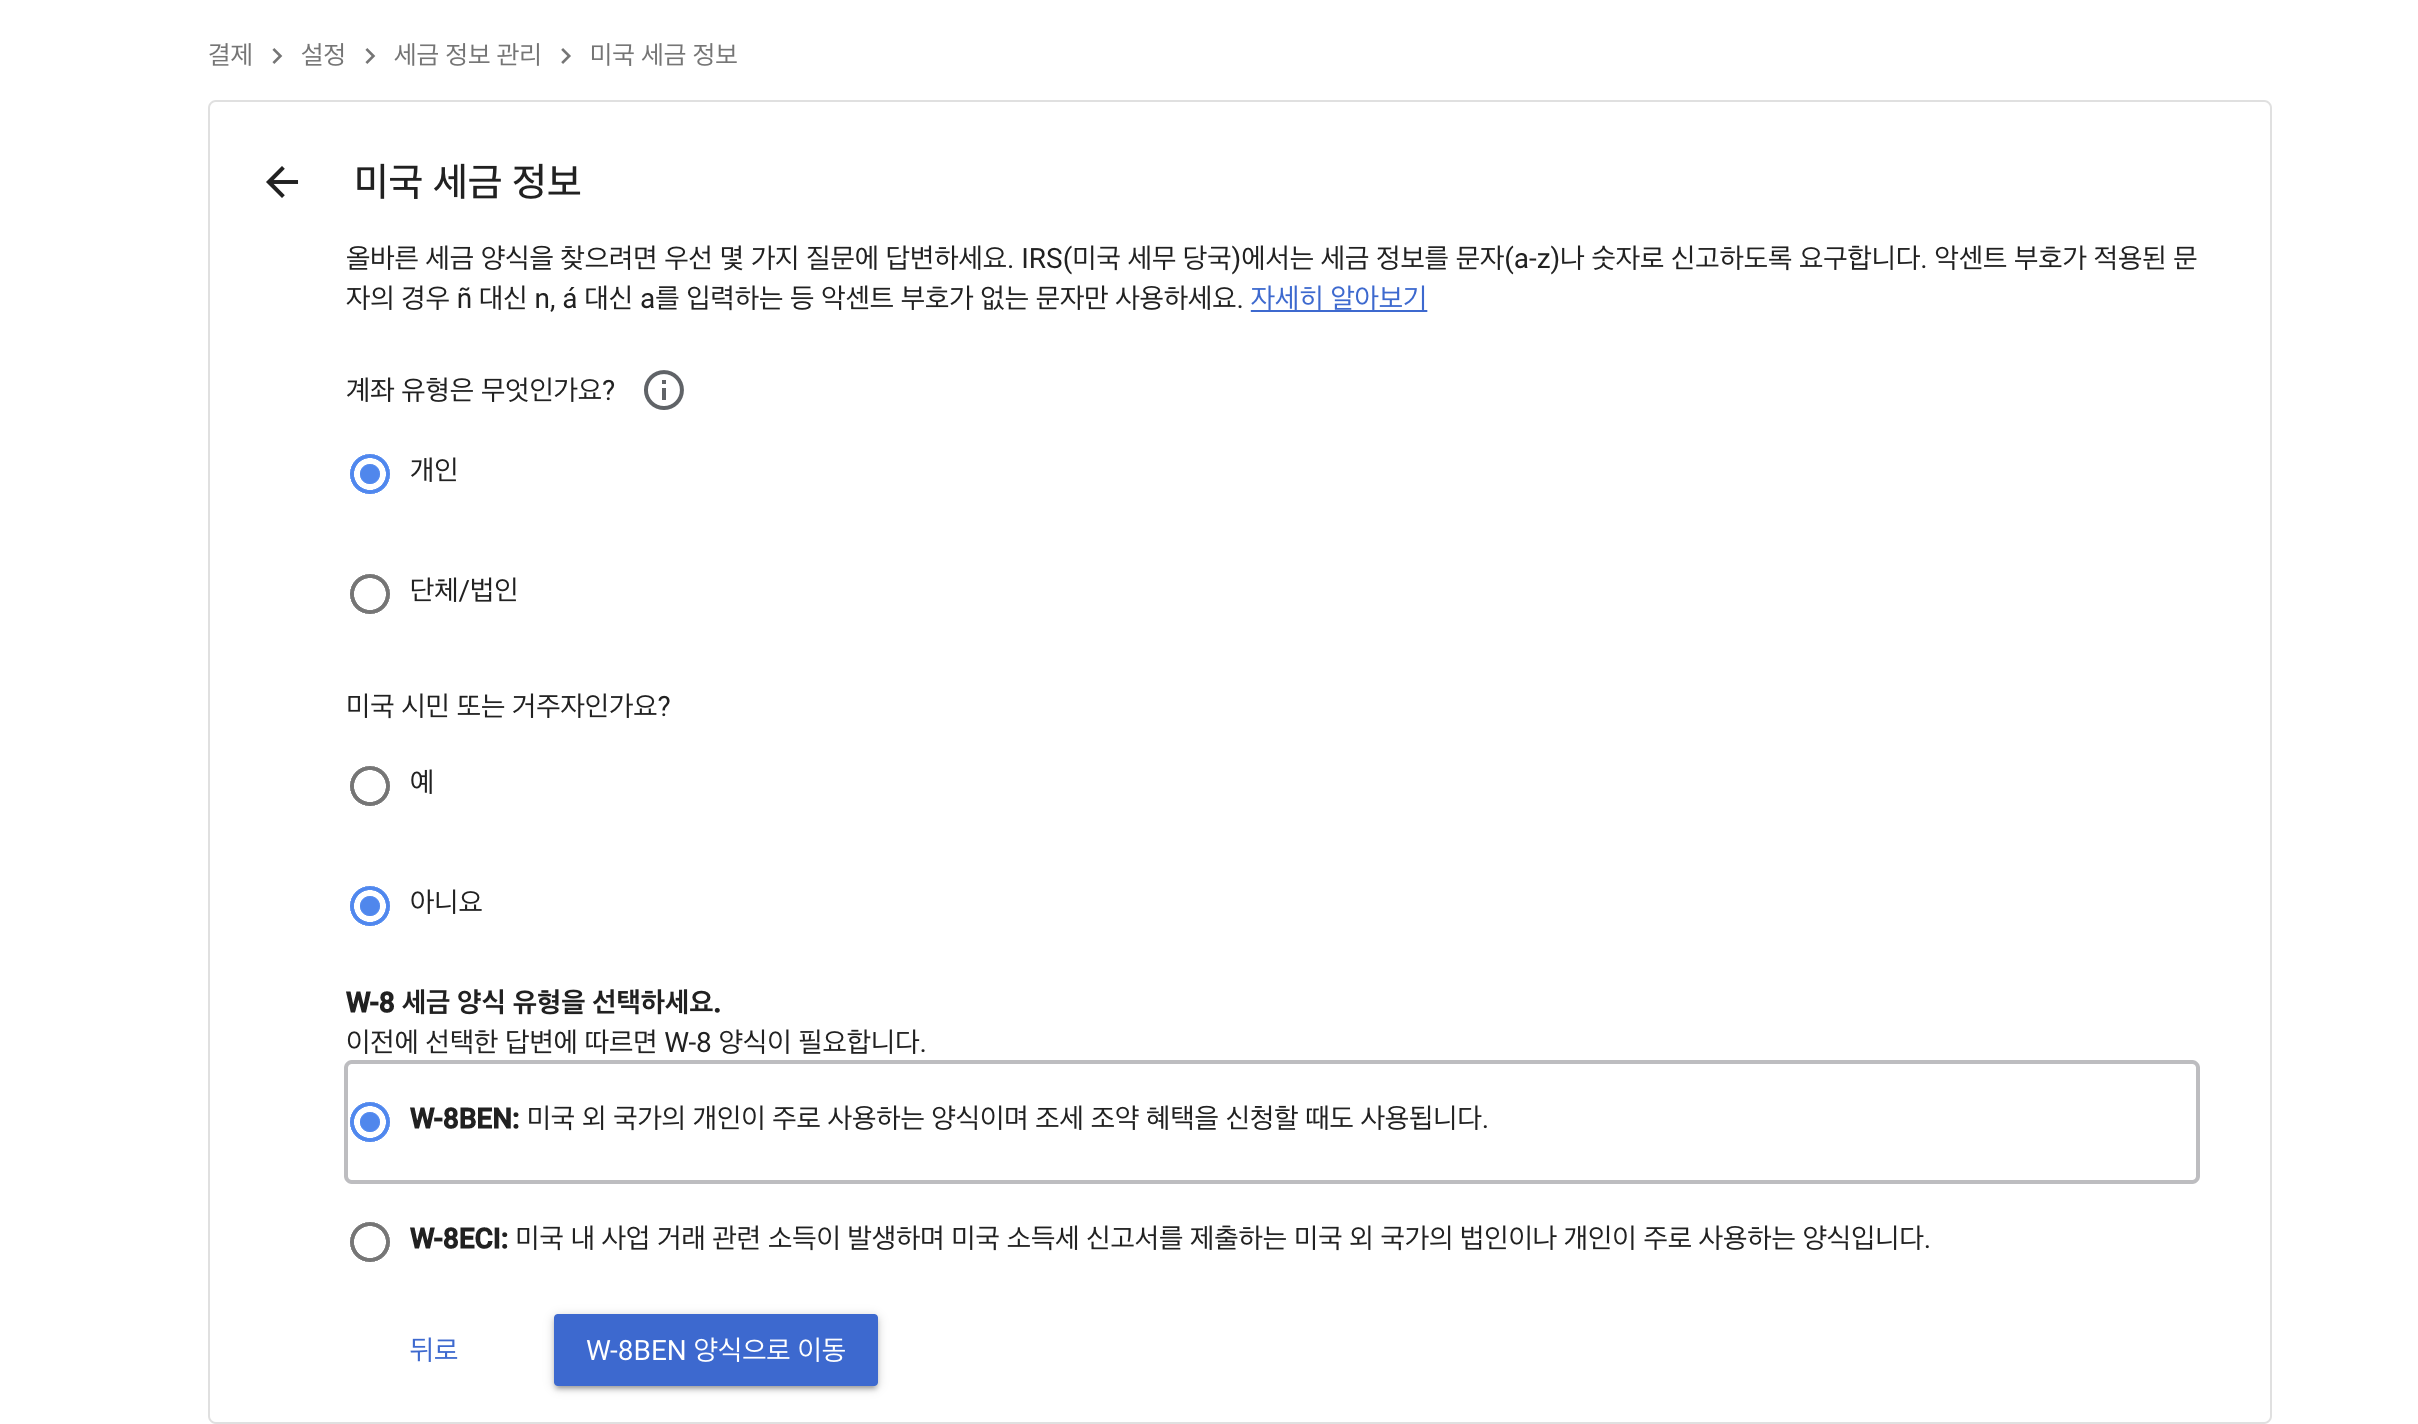Go to 세금 정보 관리 in the breadcrumb
Viewport: 2418px width, 1424px height.
tap(467, 54)
